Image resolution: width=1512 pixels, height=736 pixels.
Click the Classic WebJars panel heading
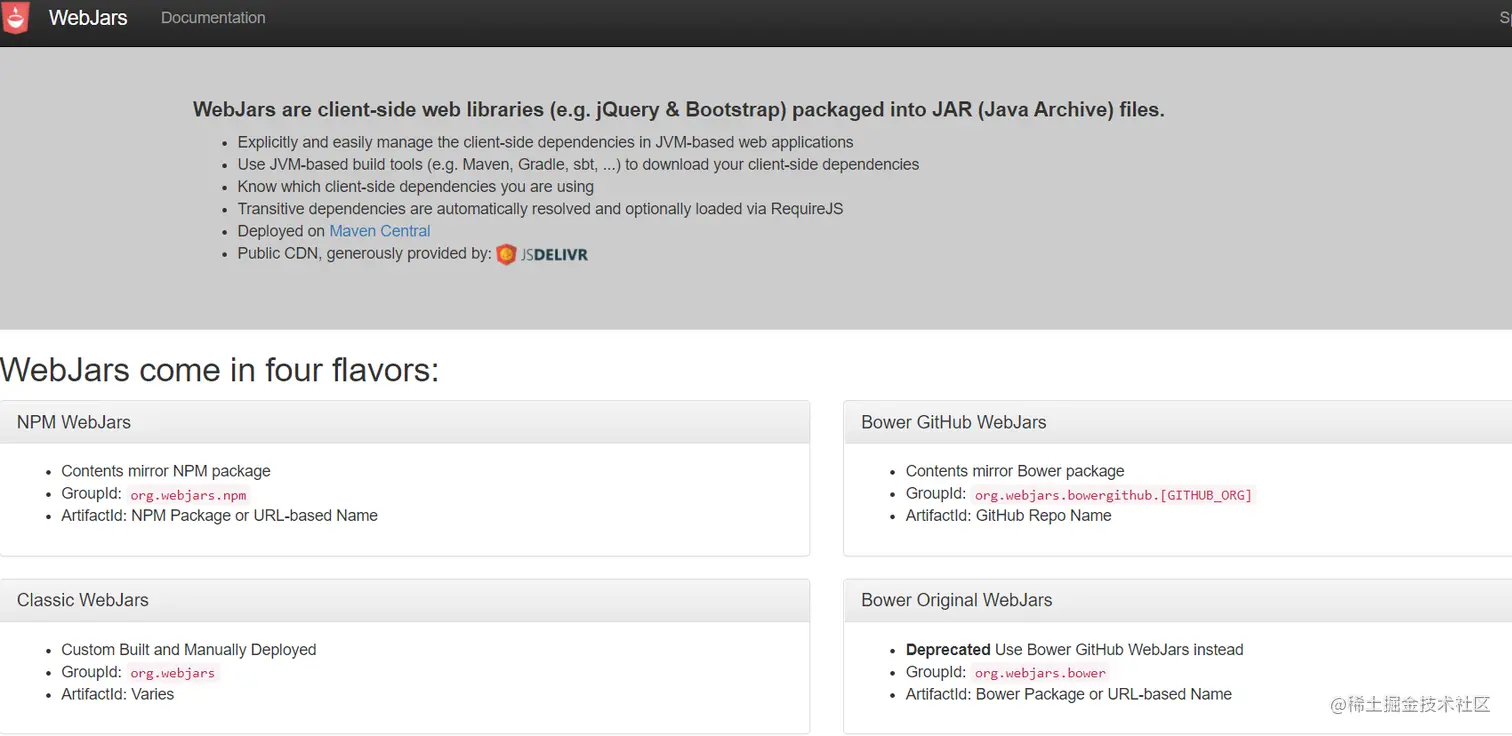[x=83, y=600]
